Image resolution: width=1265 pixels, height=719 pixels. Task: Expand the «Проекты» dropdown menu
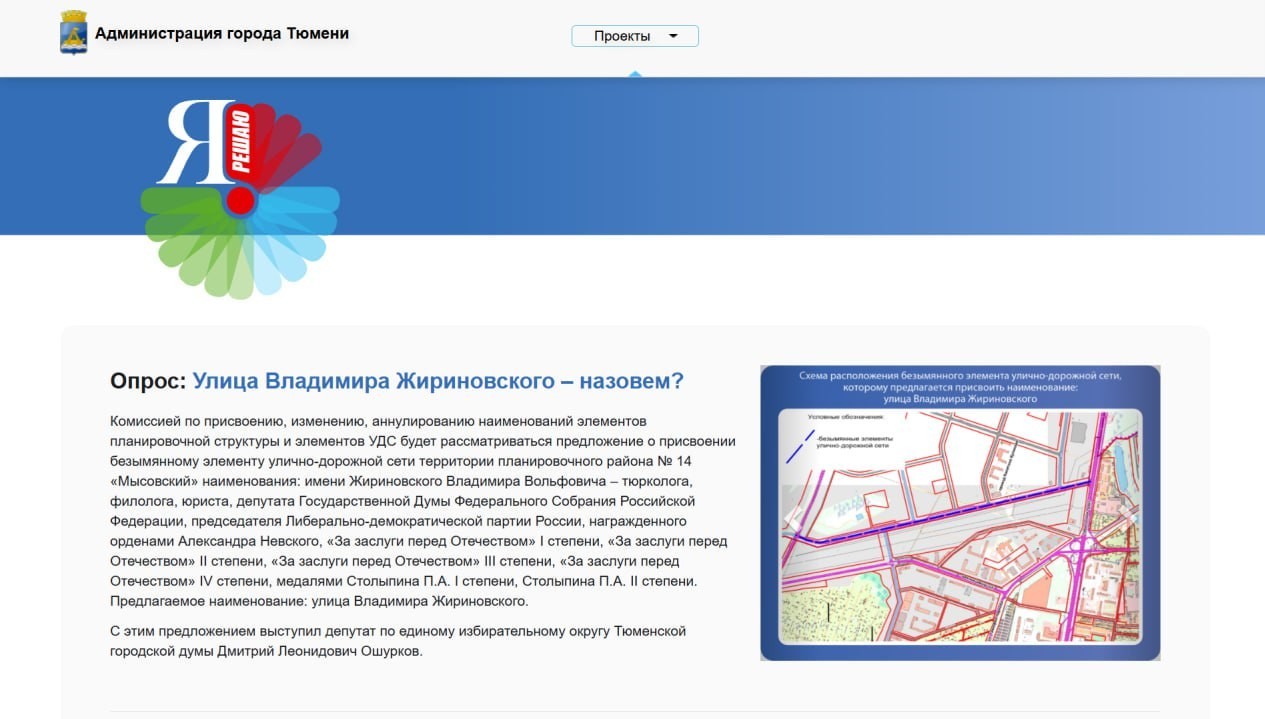point(635,36)
